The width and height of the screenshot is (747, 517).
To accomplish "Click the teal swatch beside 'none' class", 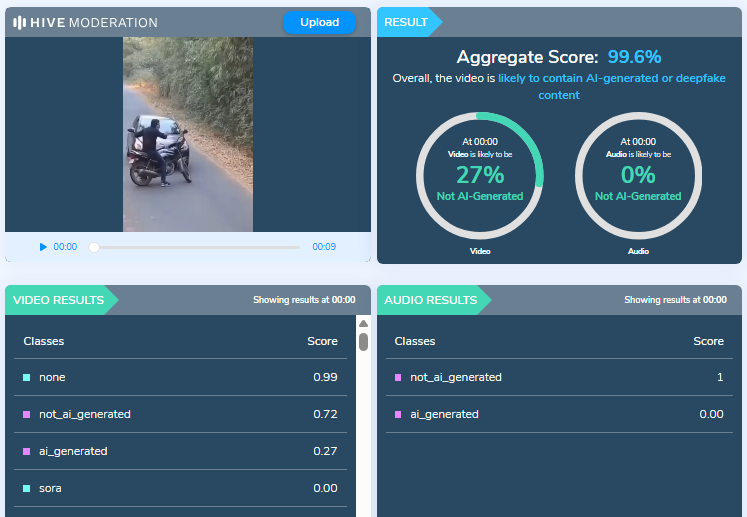I will pyautogui.click(x=27, y=378).
